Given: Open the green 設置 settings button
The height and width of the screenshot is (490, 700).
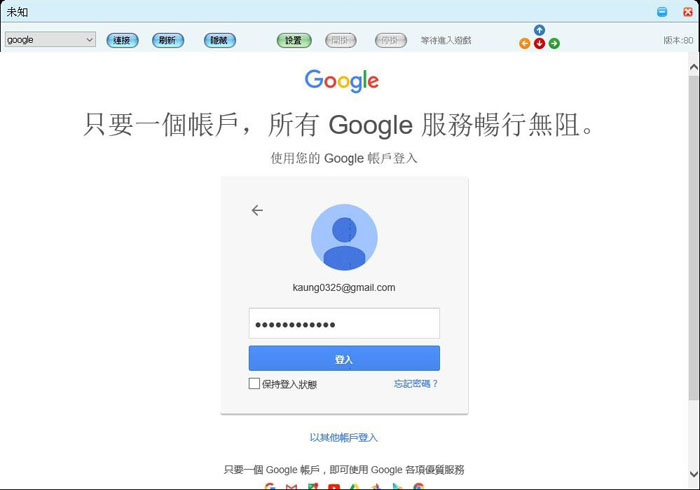Looking at the screenshot, I should 294,40.
